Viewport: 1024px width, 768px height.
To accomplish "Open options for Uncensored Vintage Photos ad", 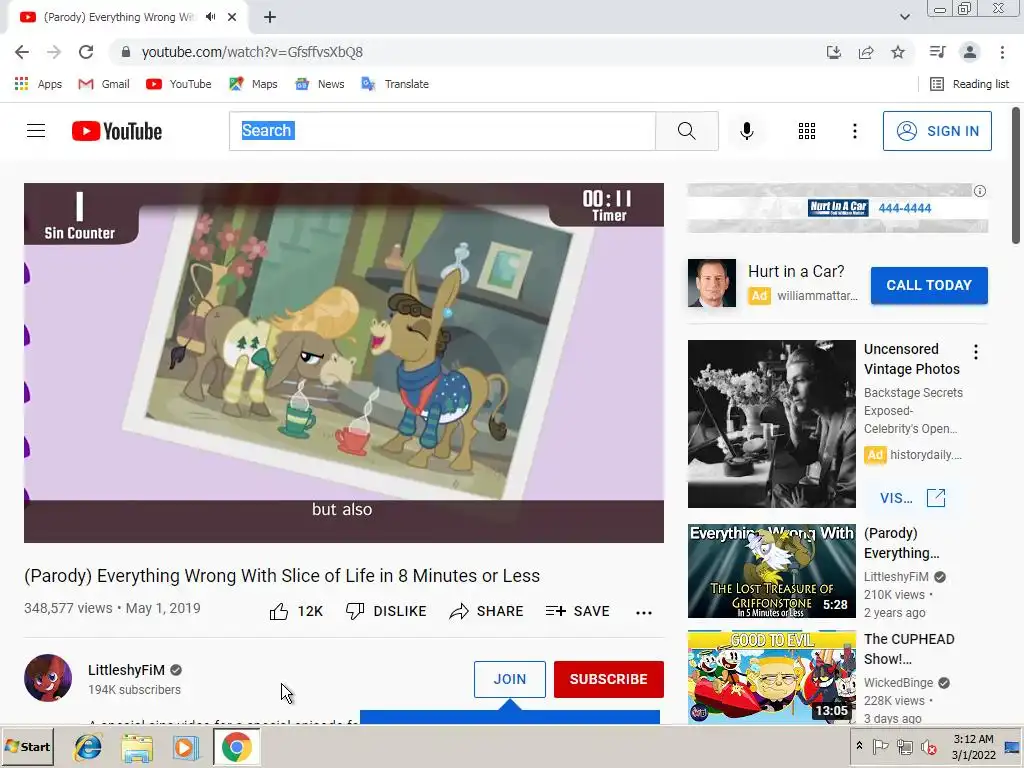I will [x=976, y=352].
